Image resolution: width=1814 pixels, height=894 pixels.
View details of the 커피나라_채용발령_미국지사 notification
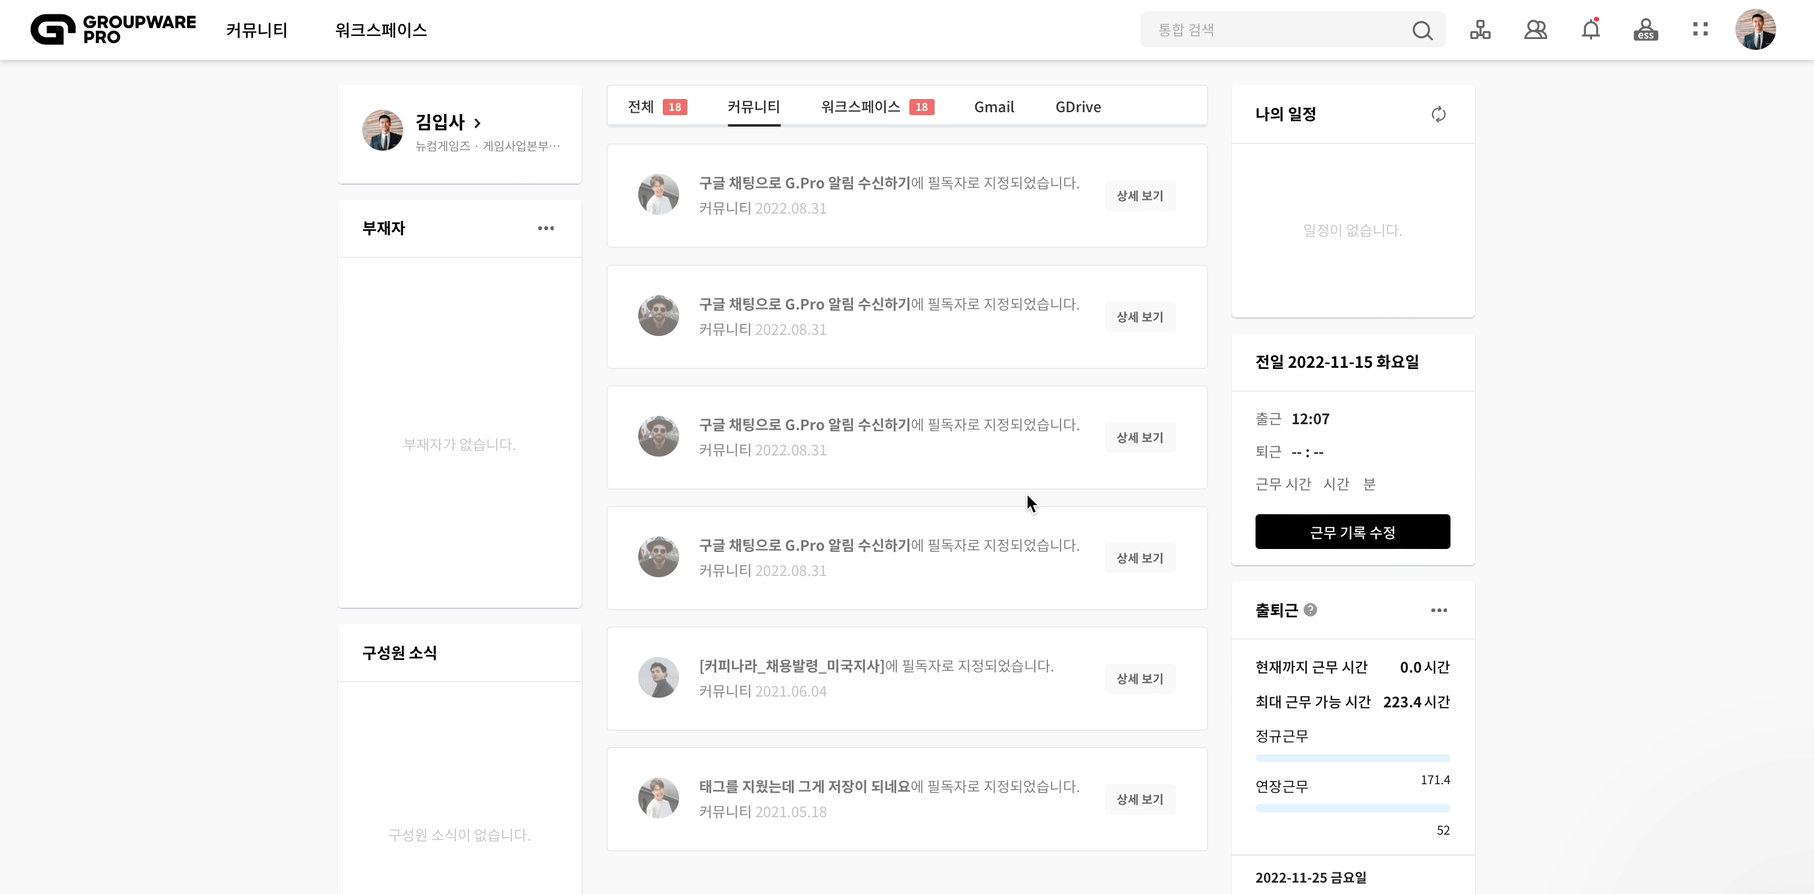(x=1139, y=679)
